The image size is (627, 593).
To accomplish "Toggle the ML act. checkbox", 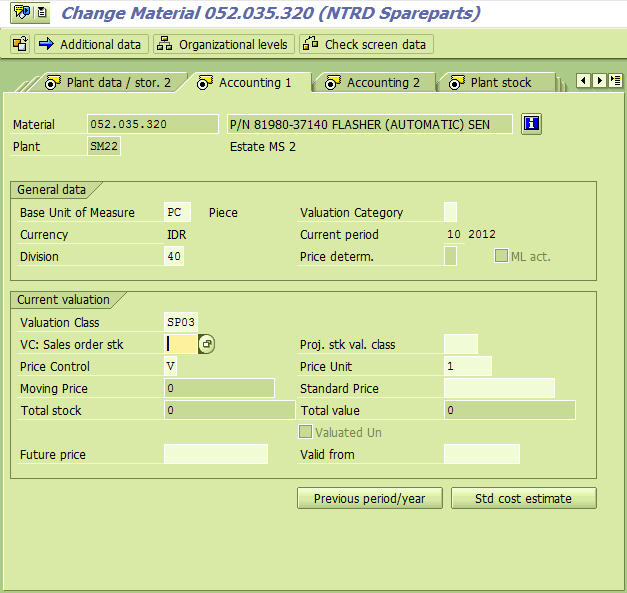I will [501, 256].
